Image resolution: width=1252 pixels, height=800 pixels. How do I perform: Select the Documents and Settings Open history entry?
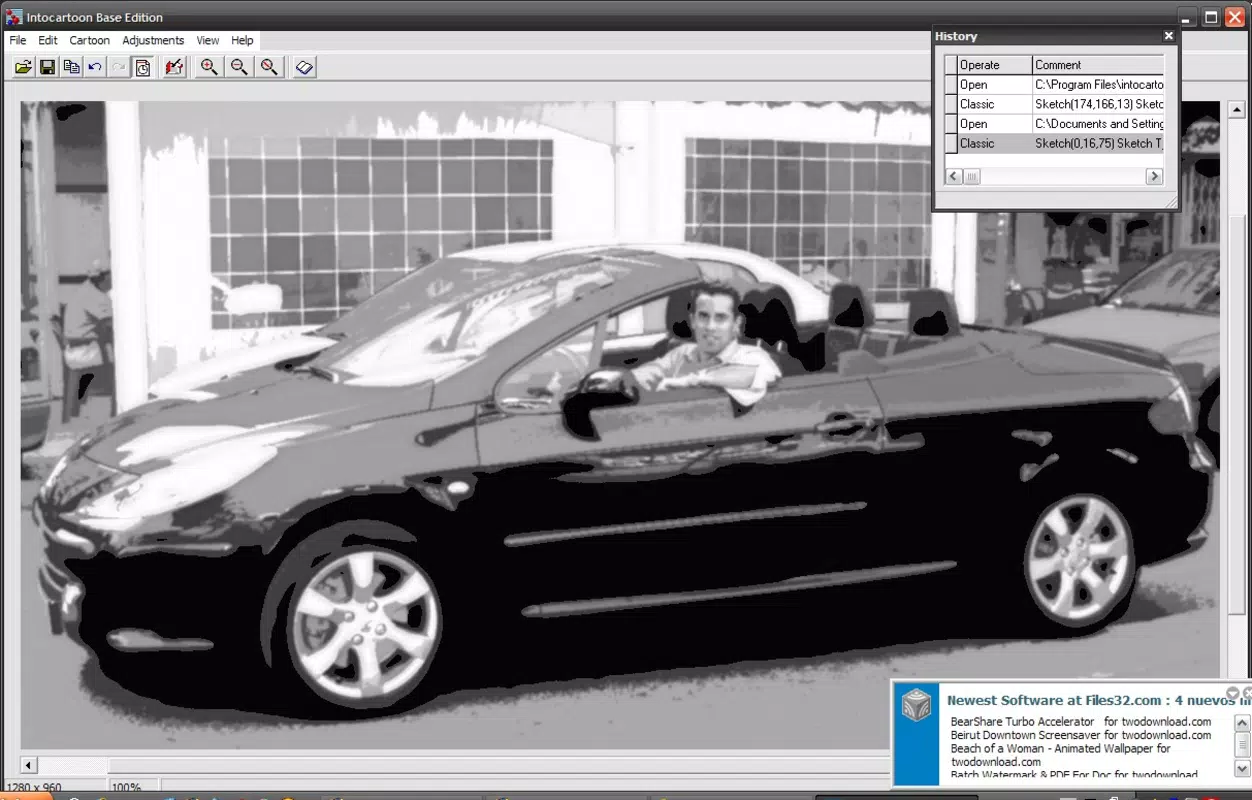click(x=1055, y=124)
